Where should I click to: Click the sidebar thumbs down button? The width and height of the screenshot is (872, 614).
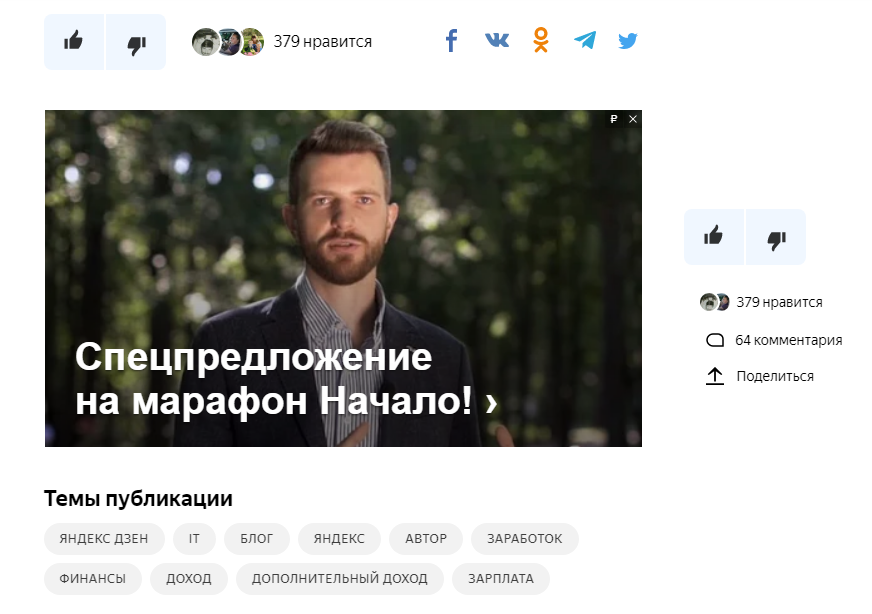(776, 237)
